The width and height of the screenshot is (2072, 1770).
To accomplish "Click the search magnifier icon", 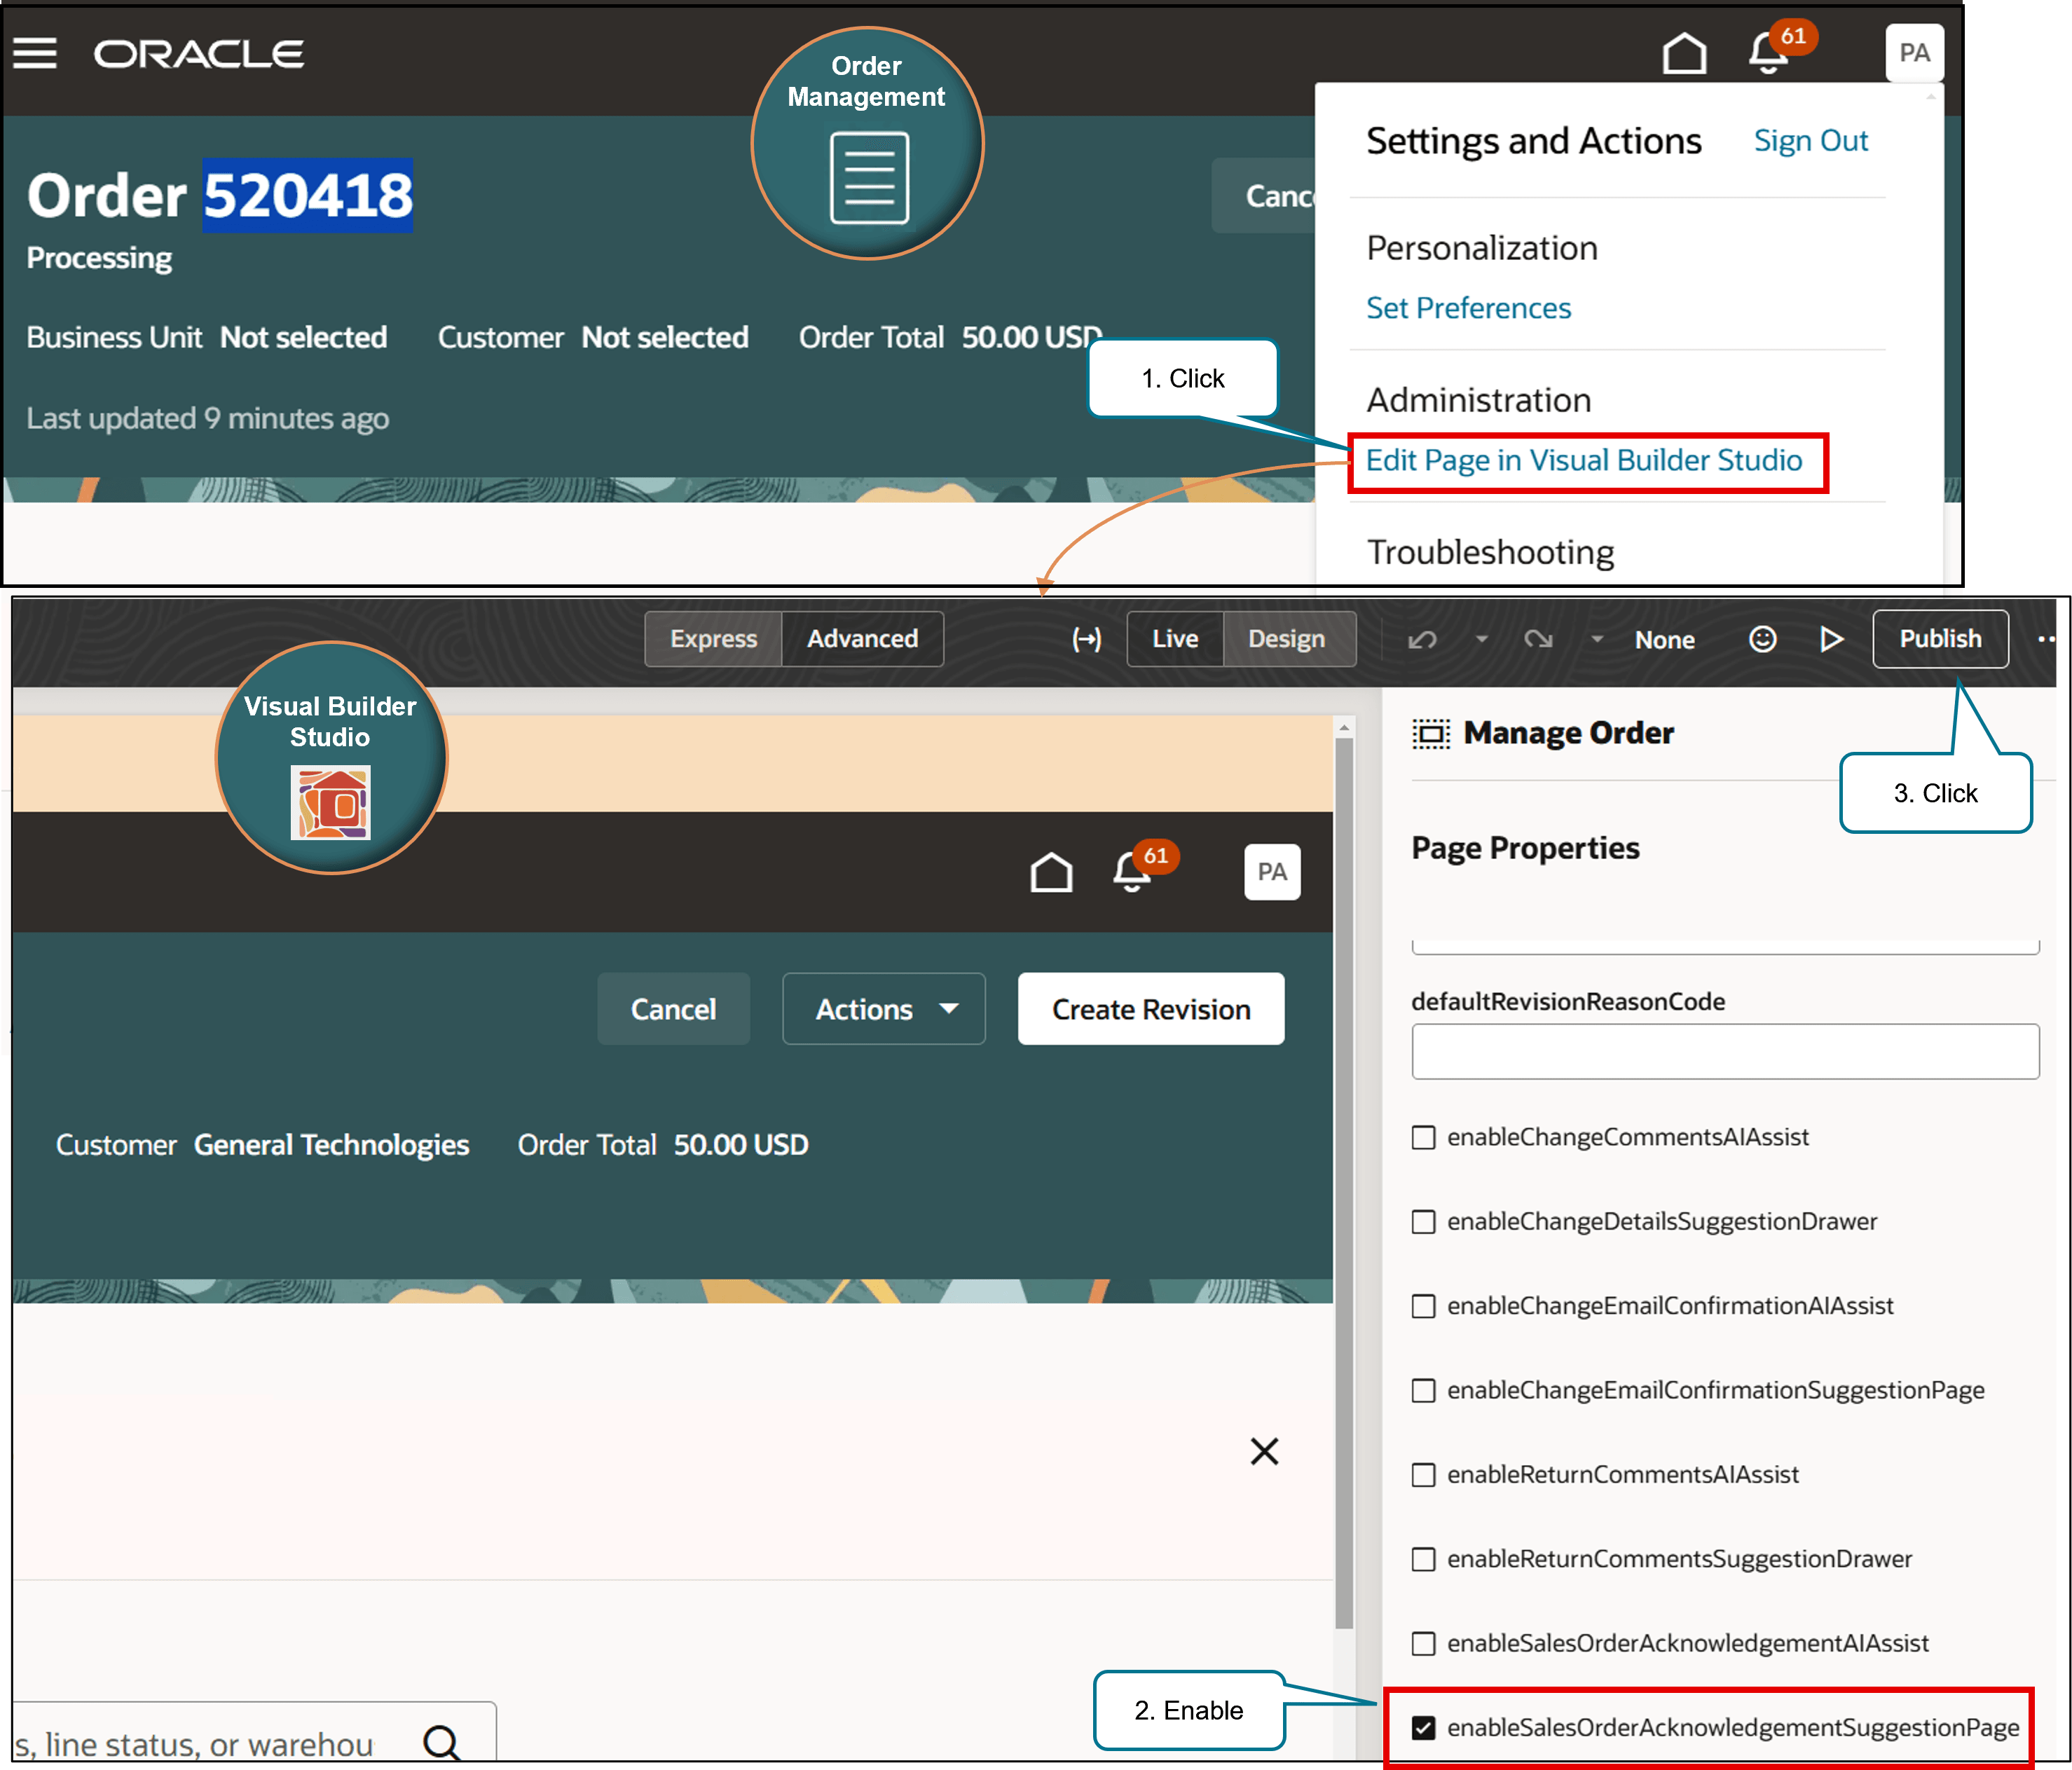I will coord(441,1743).
